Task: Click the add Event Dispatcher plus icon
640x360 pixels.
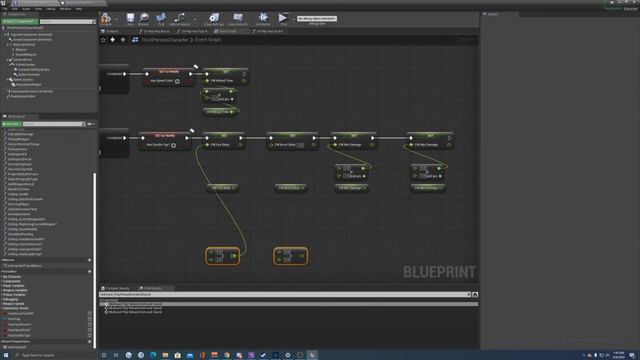Action: (89, 342)
